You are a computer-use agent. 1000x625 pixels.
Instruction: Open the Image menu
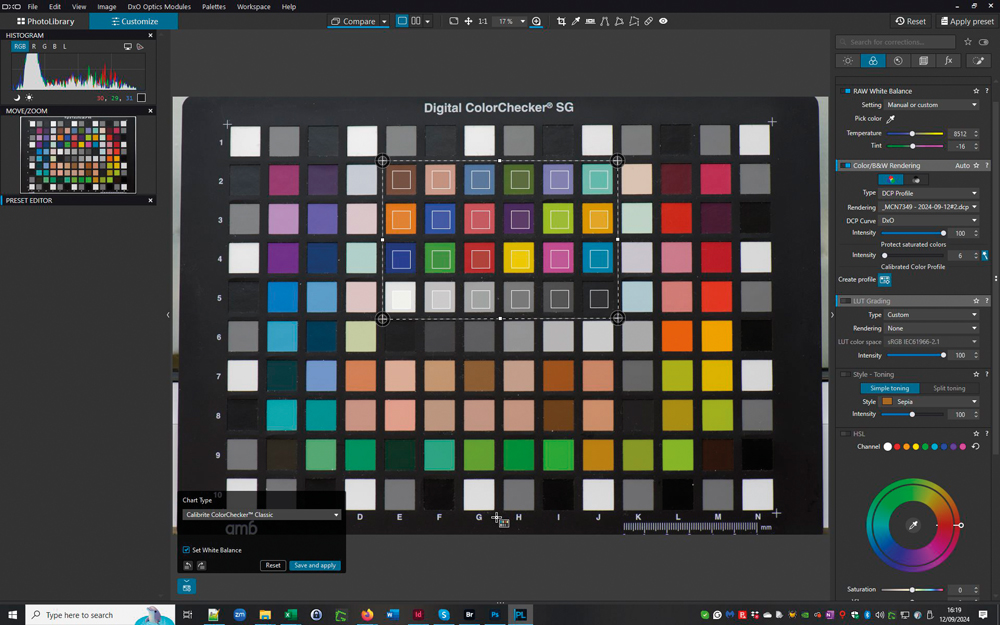pos(107,6)
